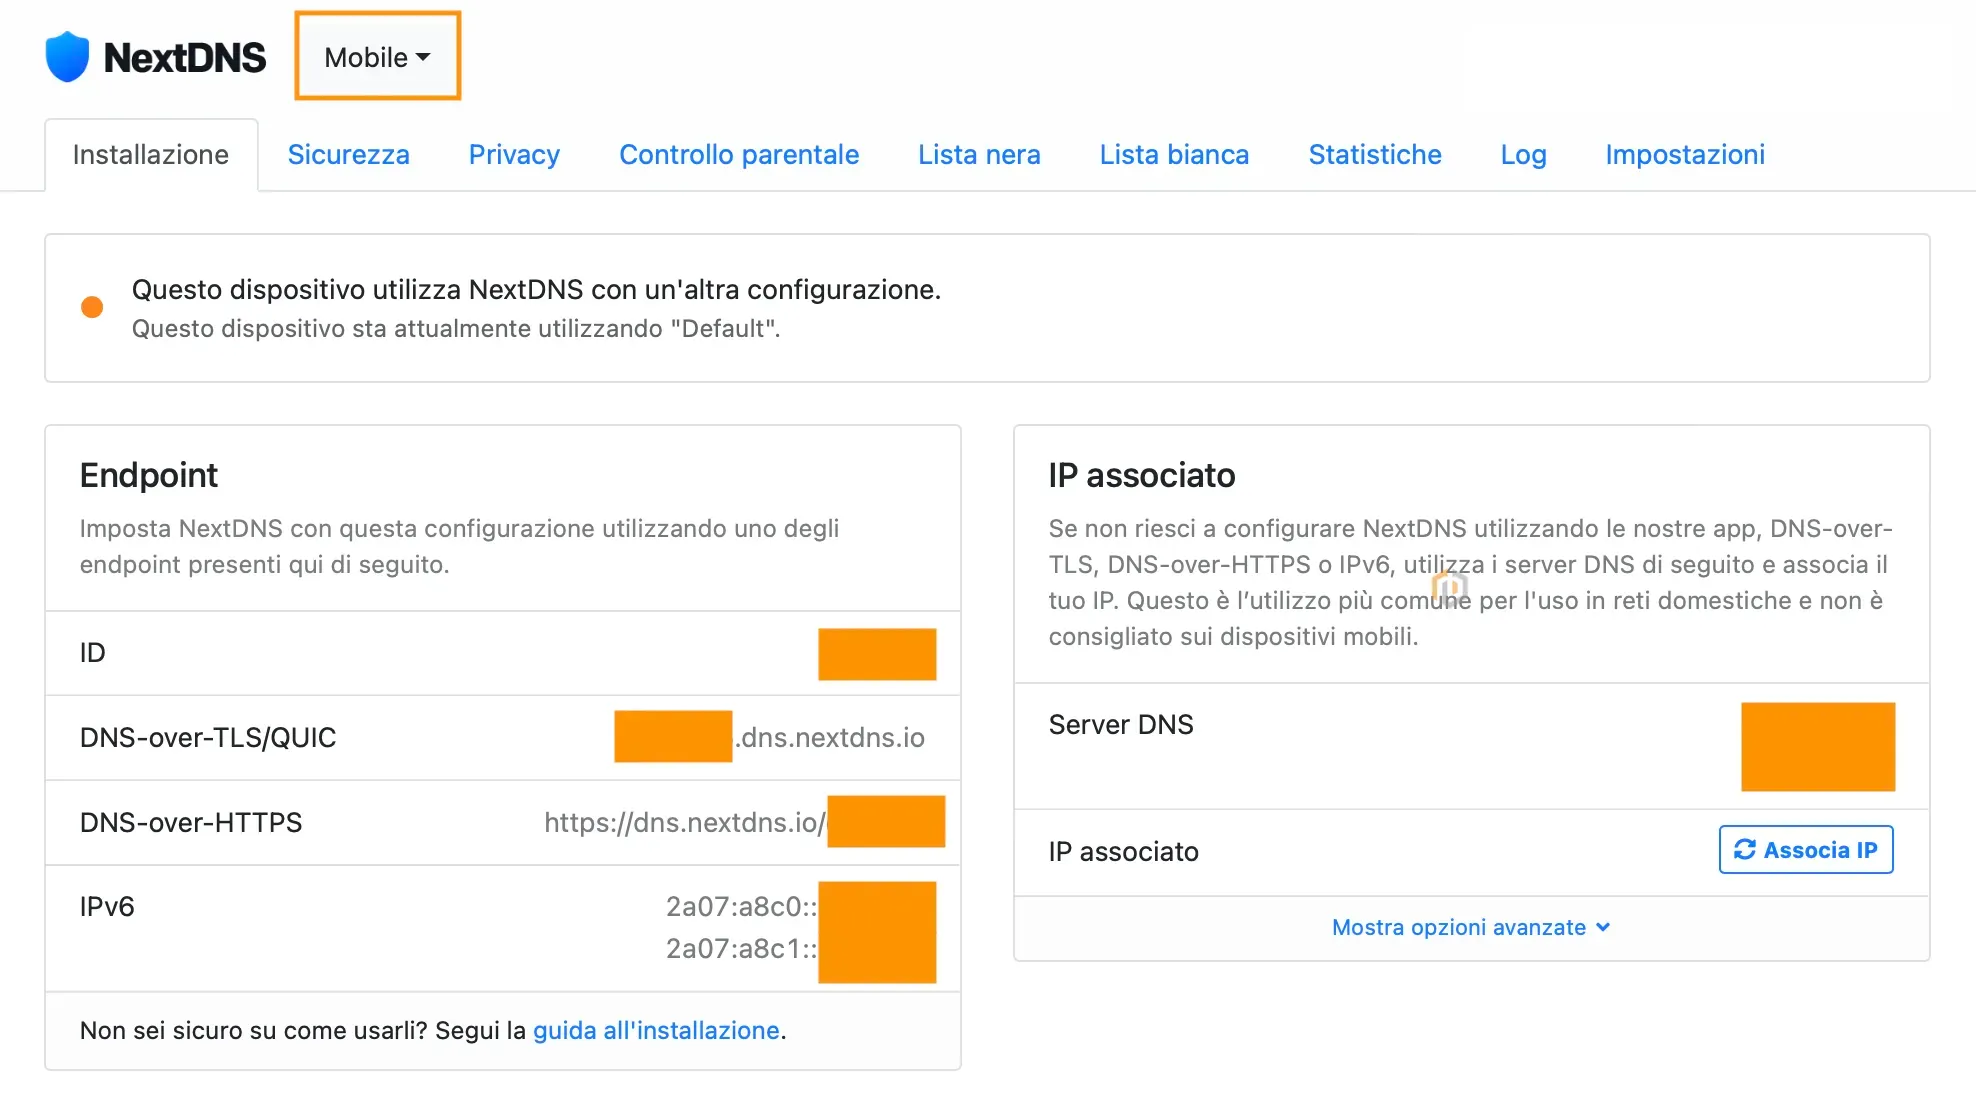Viewport: 1976px width, 1108px height.
Task: Select the Installazione tab
Action: point(151,155)
